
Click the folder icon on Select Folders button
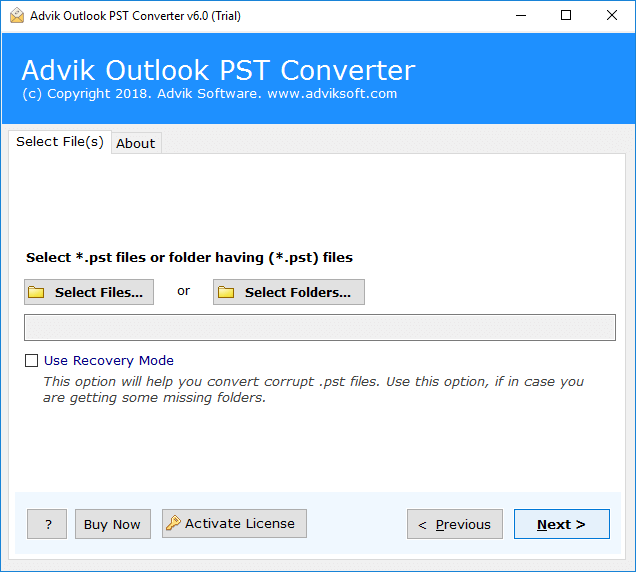click(x=226, y=292)
